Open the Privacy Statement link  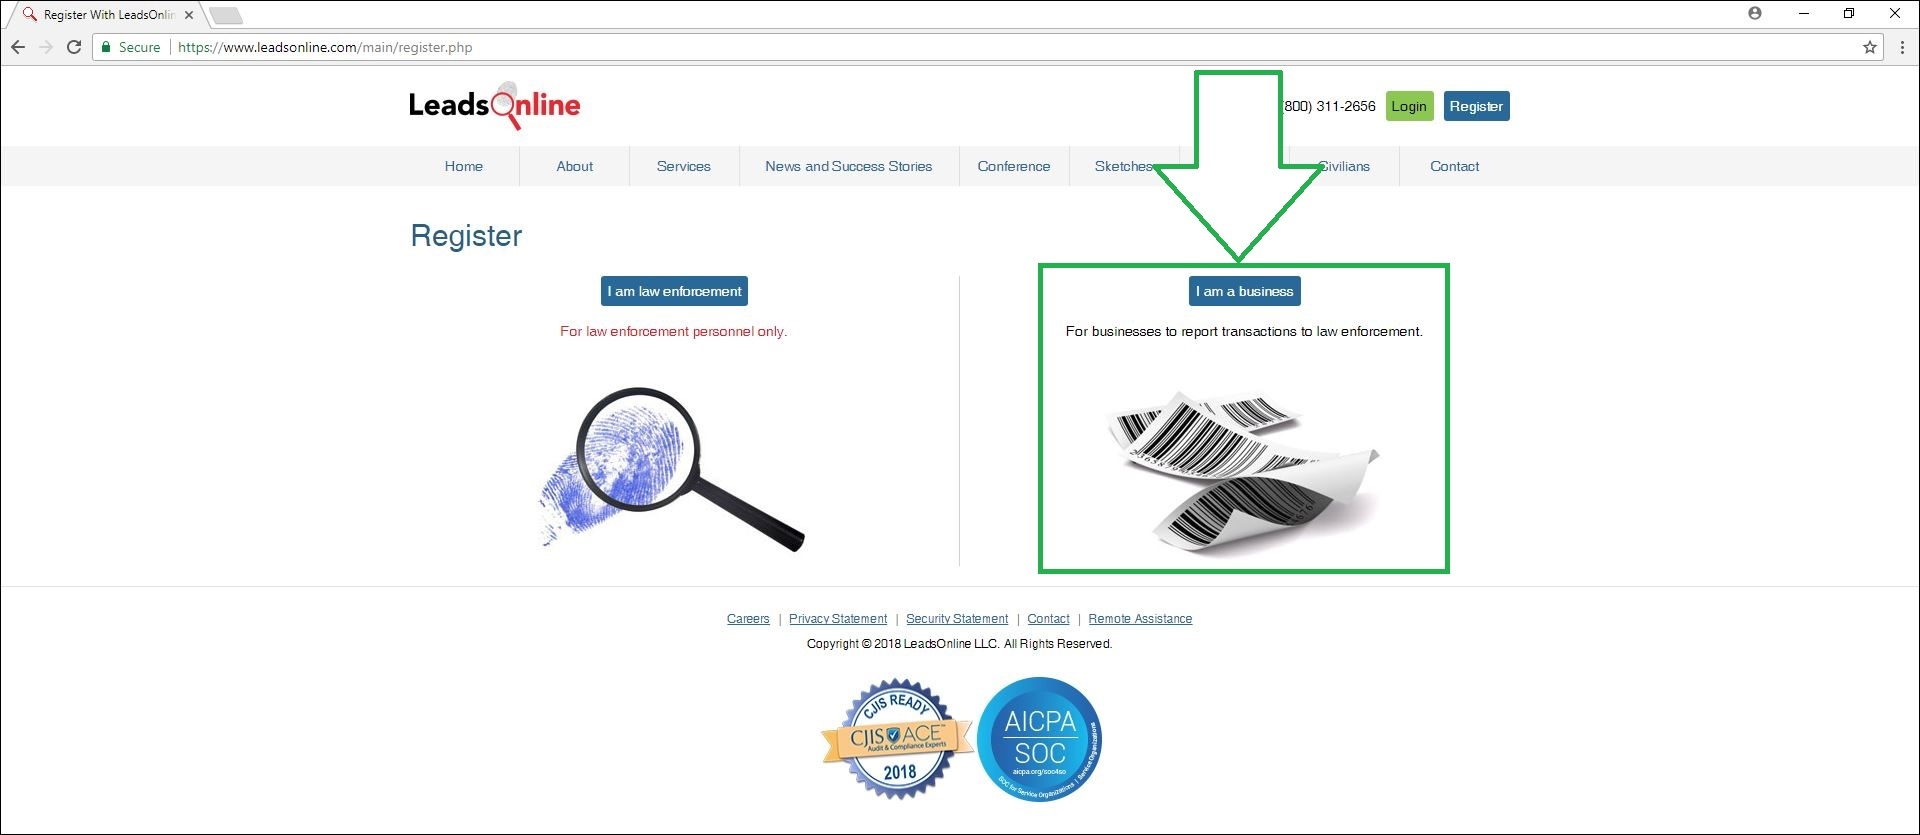pos(838,619)
